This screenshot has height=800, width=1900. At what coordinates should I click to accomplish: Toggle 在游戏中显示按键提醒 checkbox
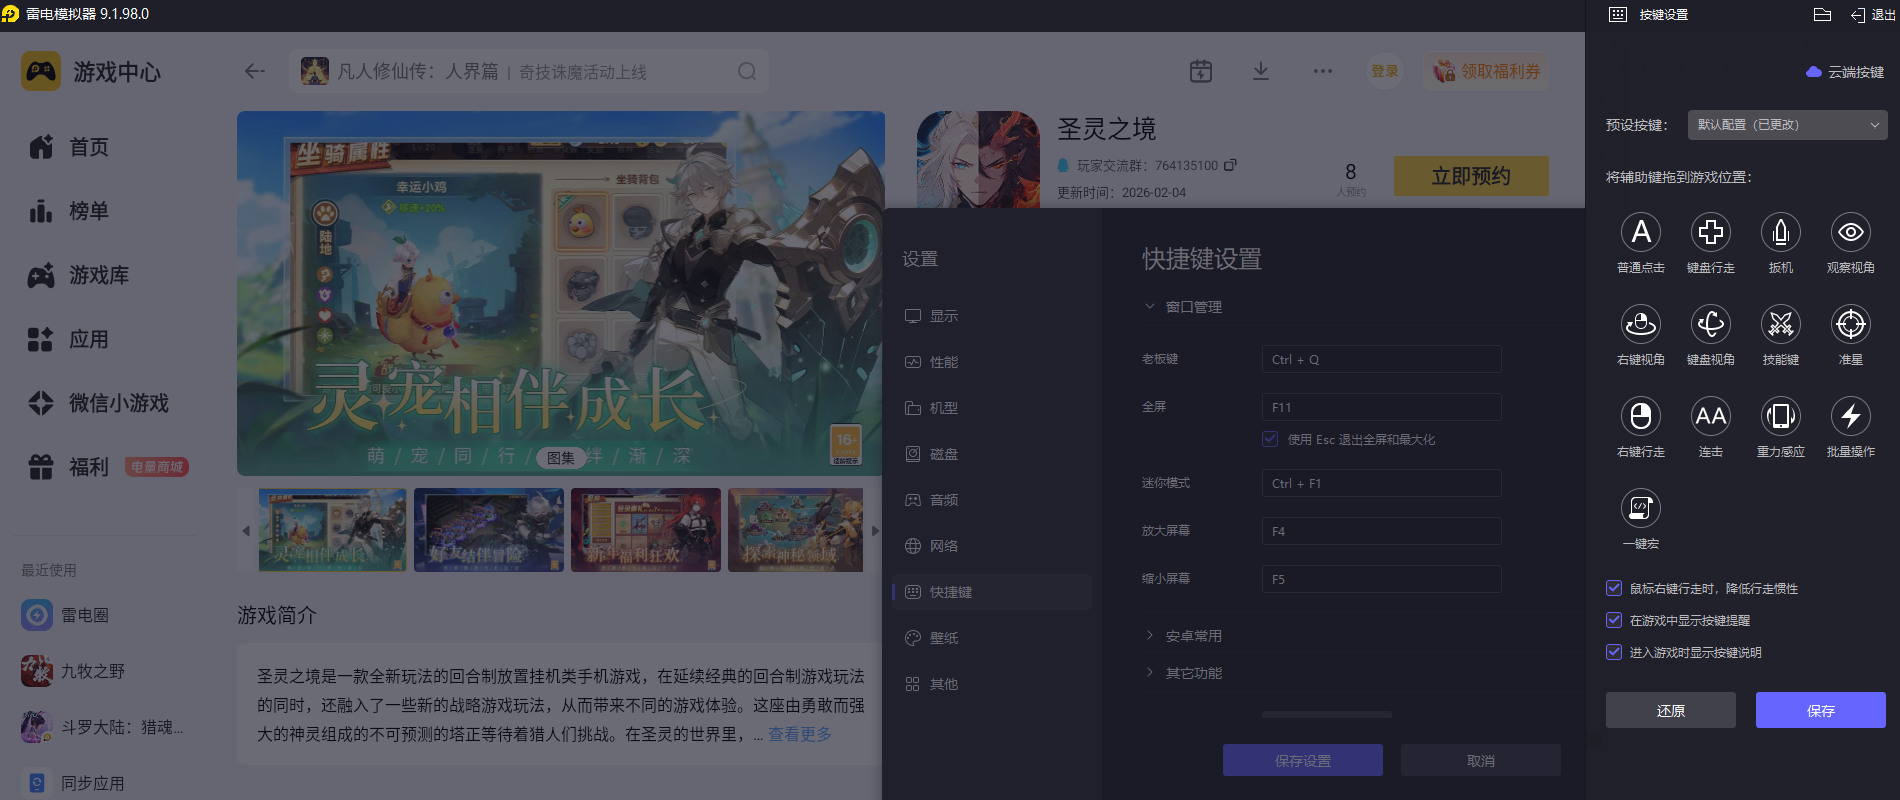click(1614, 620)
